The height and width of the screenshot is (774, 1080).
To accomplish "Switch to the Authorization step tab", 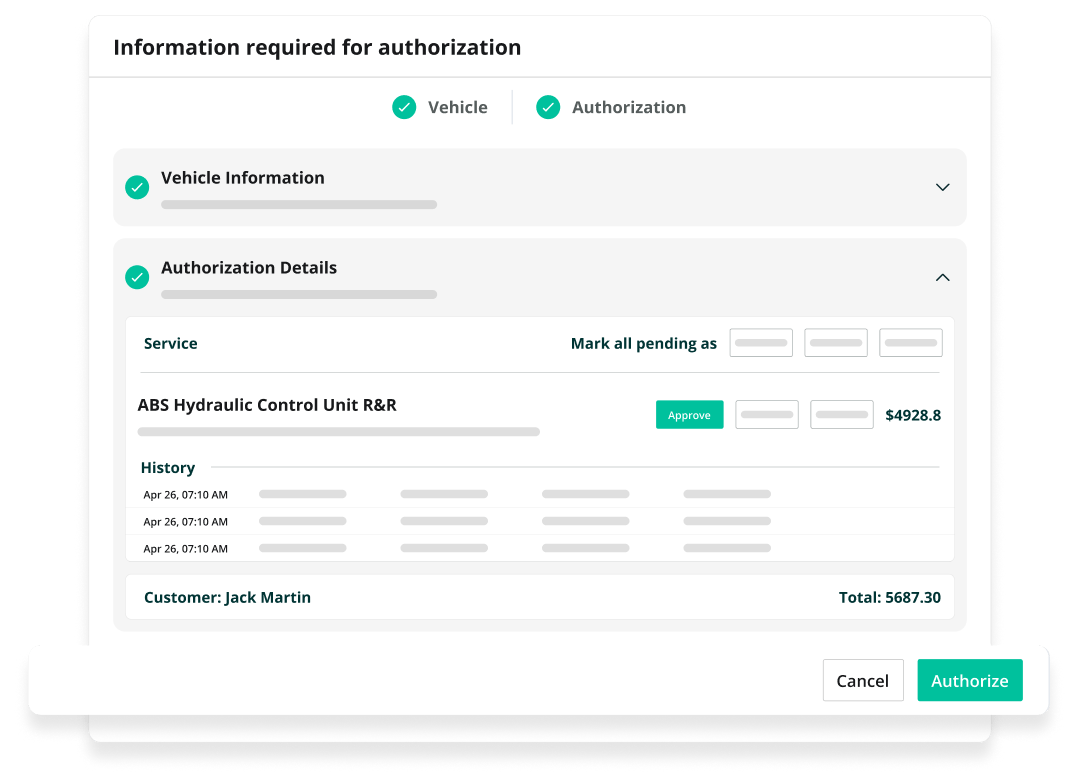I will (628, 107).
